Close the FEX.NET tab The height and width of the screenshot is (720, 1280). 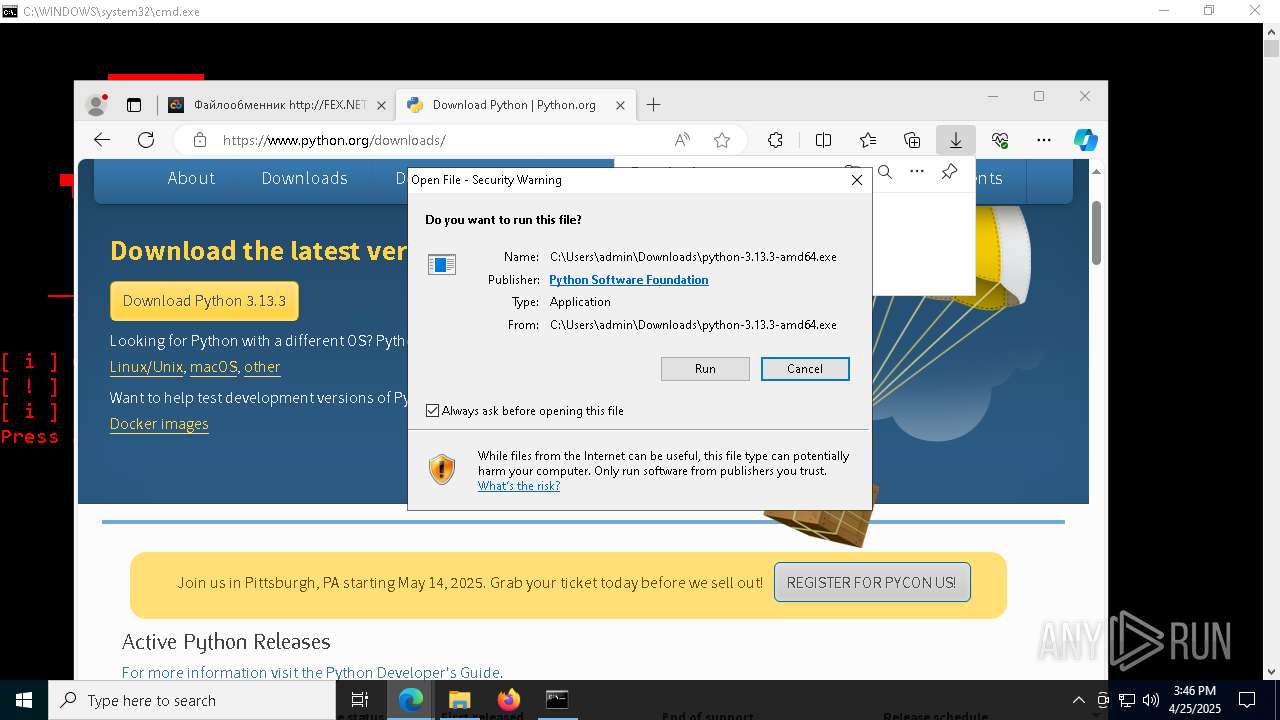381,105
